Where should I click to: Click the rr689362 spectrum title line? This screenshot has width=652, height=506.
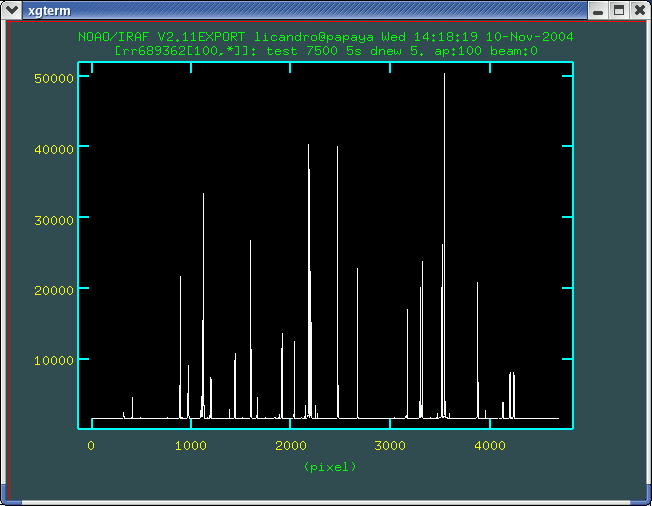pyautogui.click(x=325, y=50)
